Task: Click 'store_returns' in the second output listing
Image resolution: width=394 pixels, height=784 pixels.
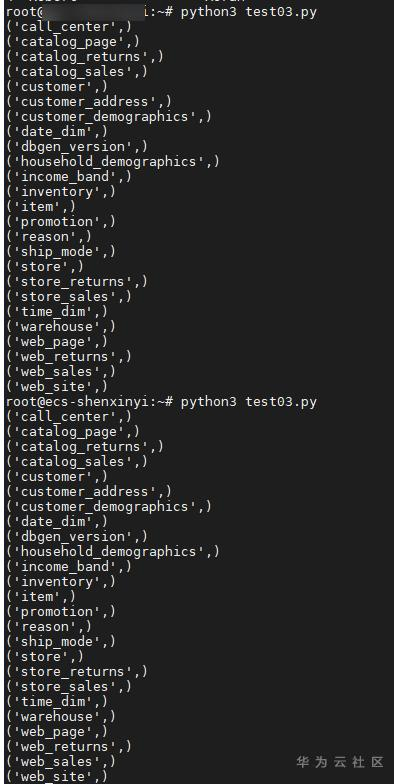Action: pos(76,672)
